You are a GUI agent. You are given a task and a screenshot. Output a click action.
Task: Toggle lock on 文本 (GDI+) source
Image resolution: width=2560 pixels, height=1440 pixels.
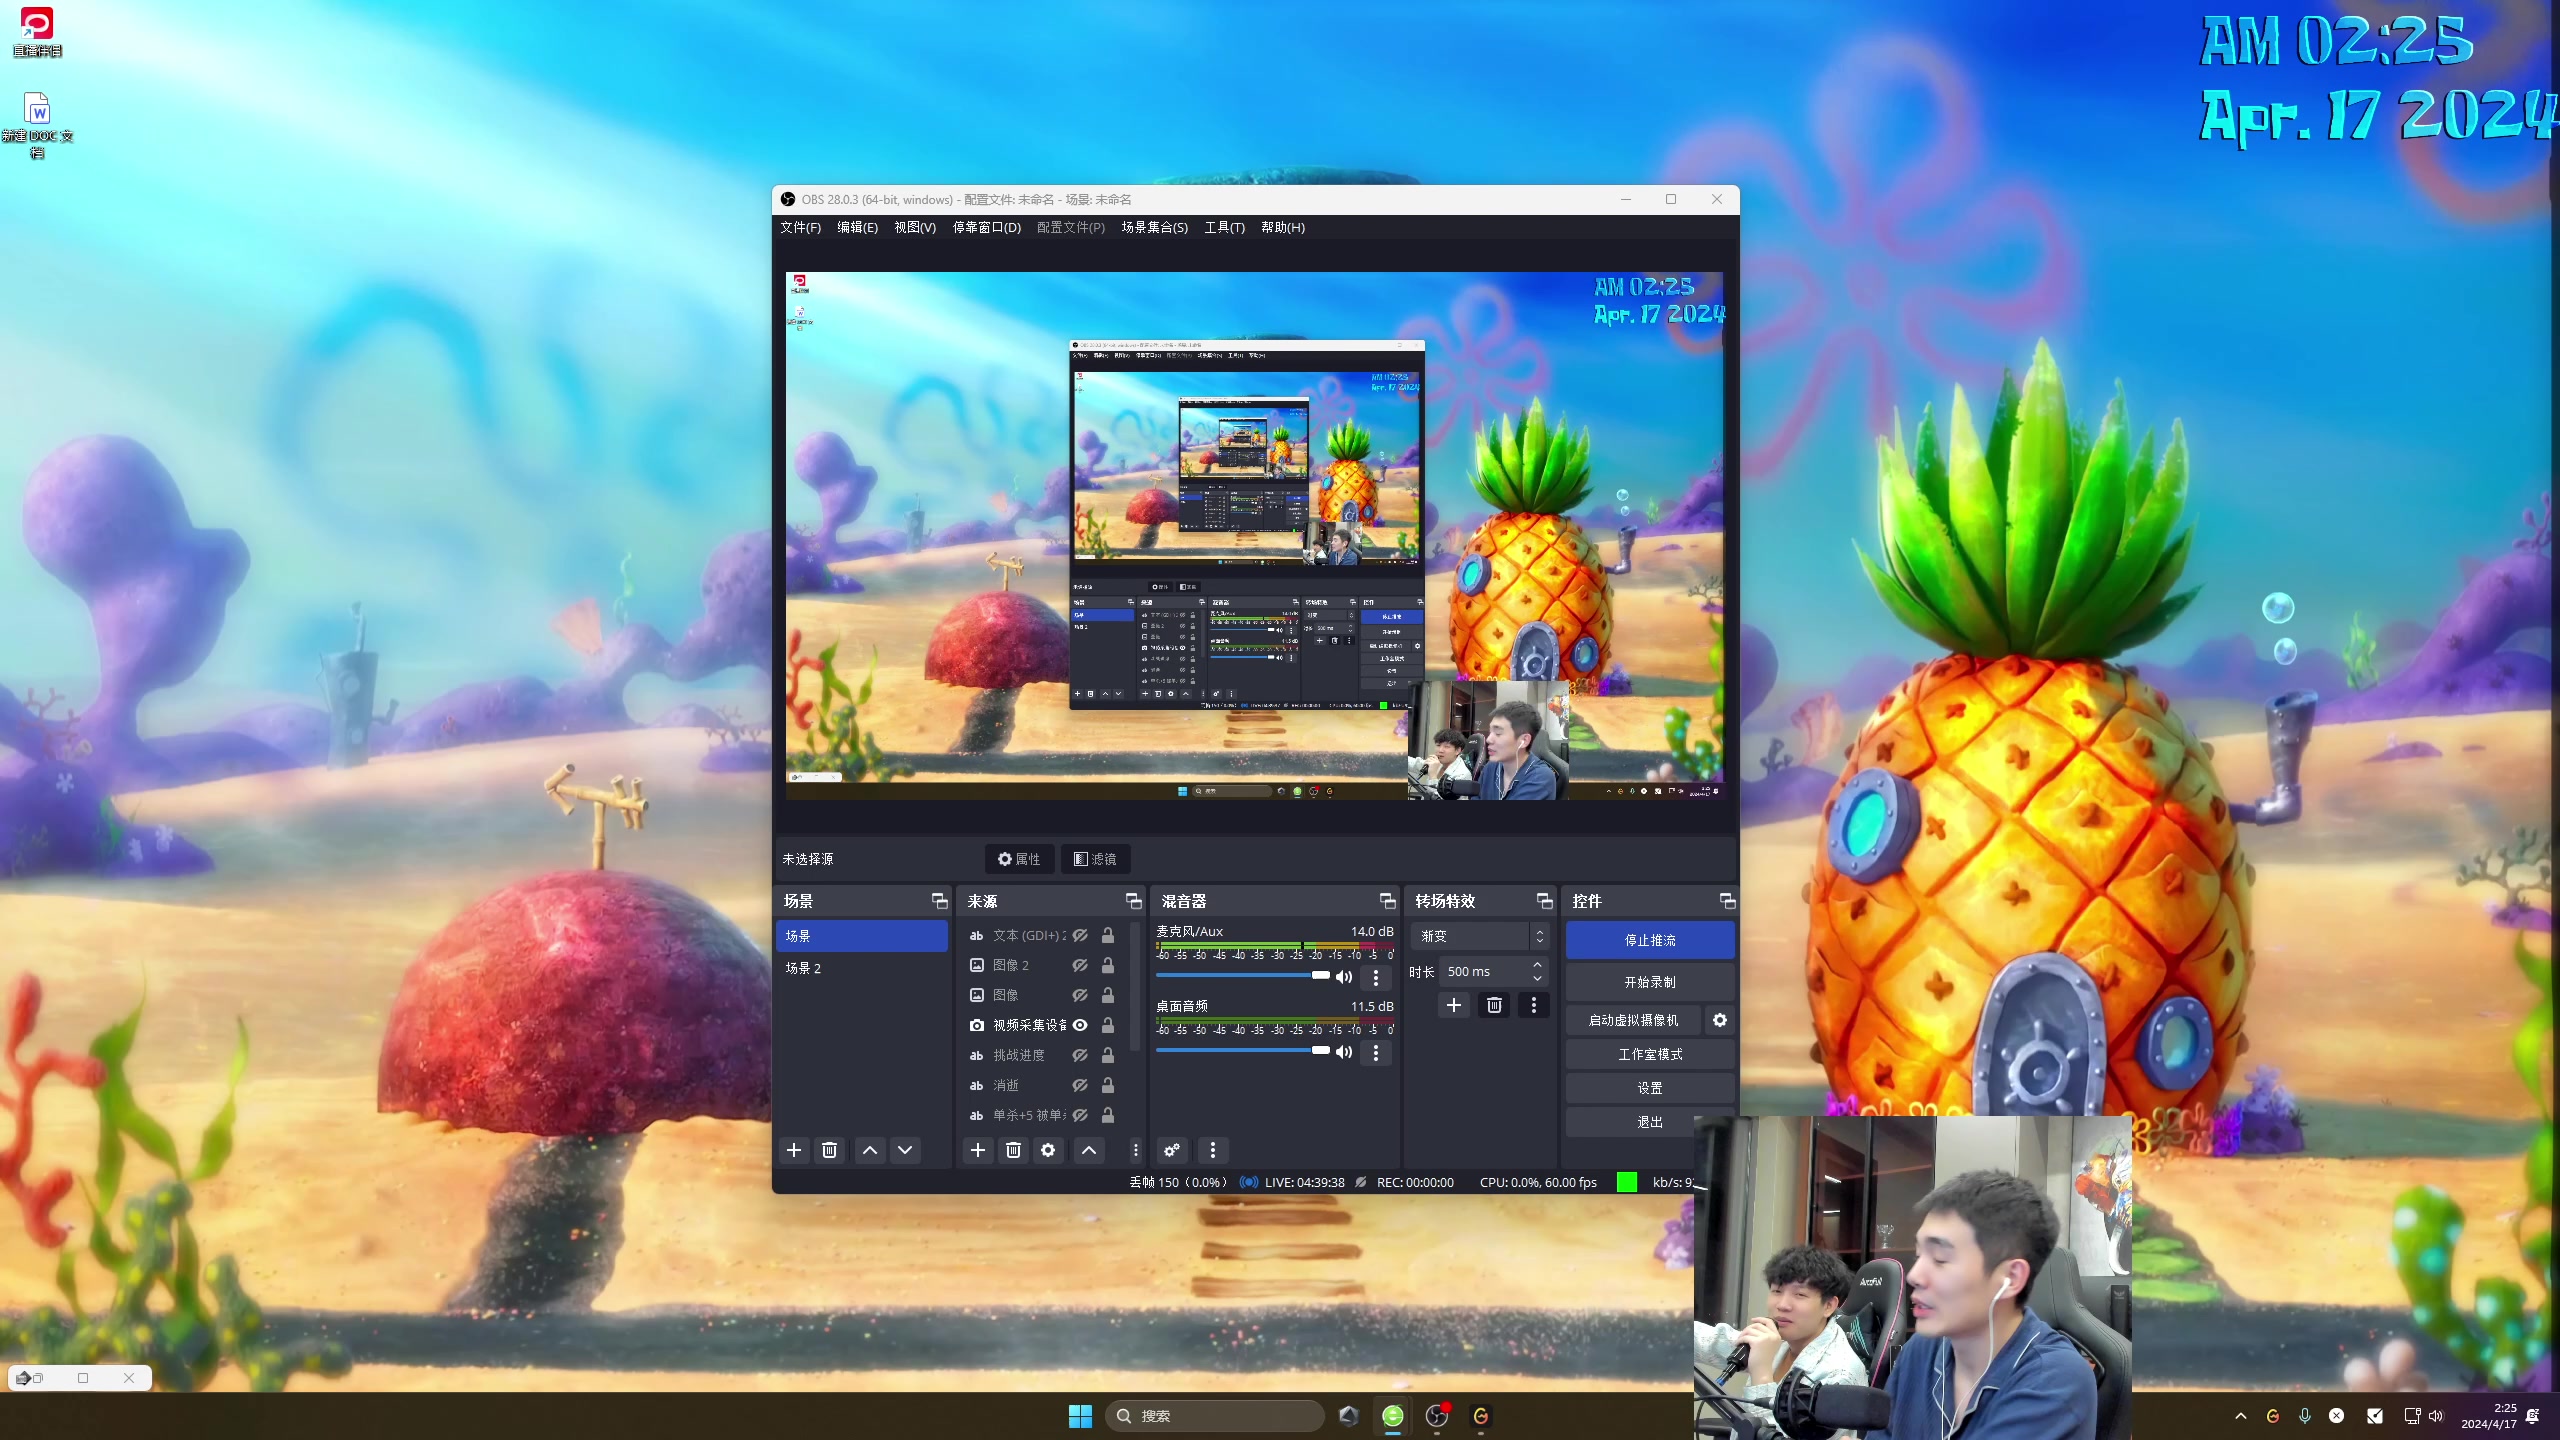pos(1108,935)
